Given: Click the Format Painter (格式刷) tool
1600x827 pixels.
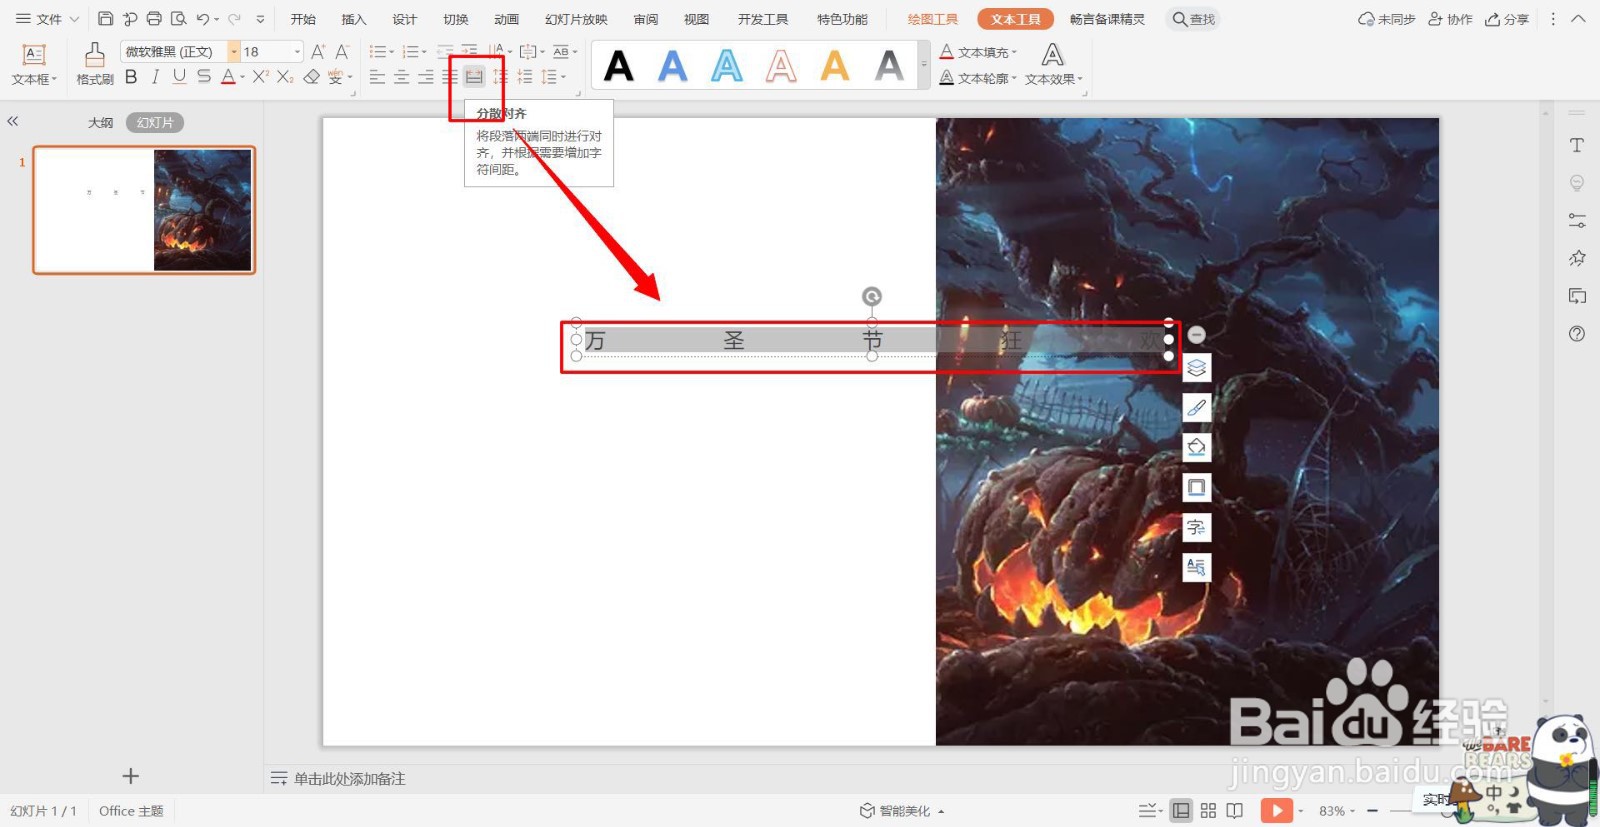Looking at the screenshot, I should (x=95, y=64).
